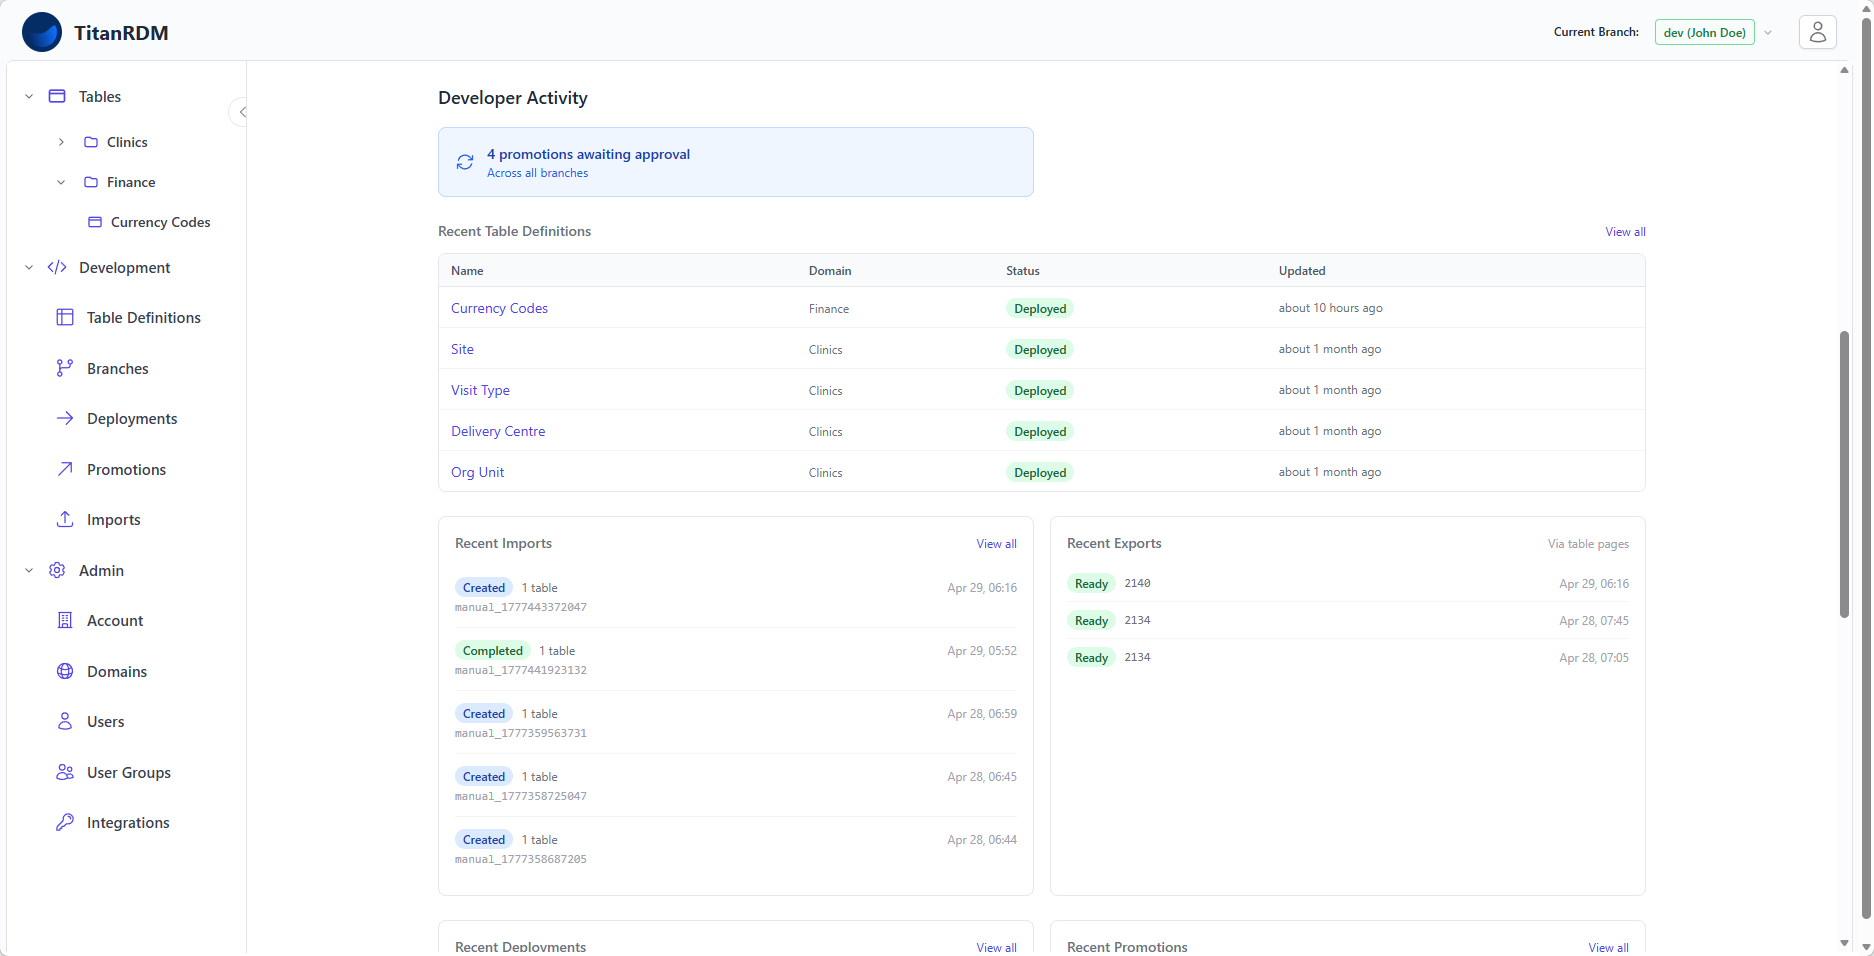The width and height of the screenshot is (1874, 956).
Task: Click the export dated Apr 28, 07:05
Action: coord(1347,657)
